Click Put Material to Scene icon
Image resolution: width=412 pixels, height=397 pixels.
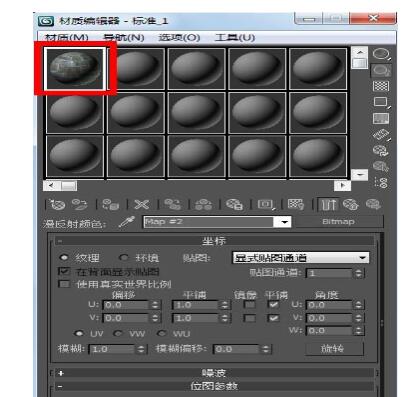[79, 204]
